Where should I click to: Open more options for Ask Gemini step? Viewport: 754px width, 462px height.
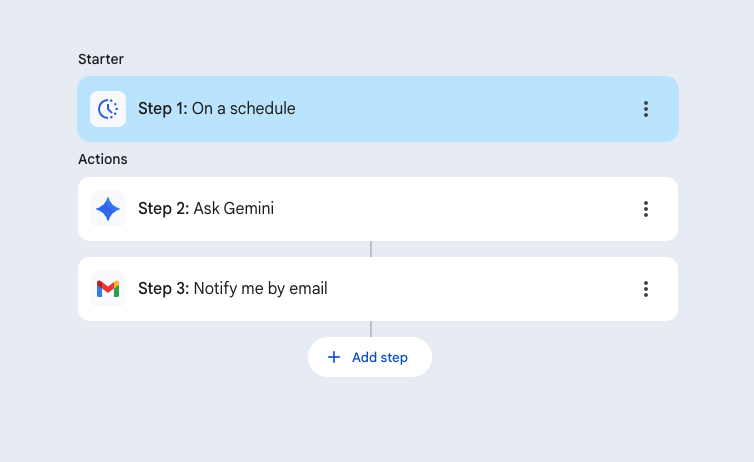pos(646,209)
